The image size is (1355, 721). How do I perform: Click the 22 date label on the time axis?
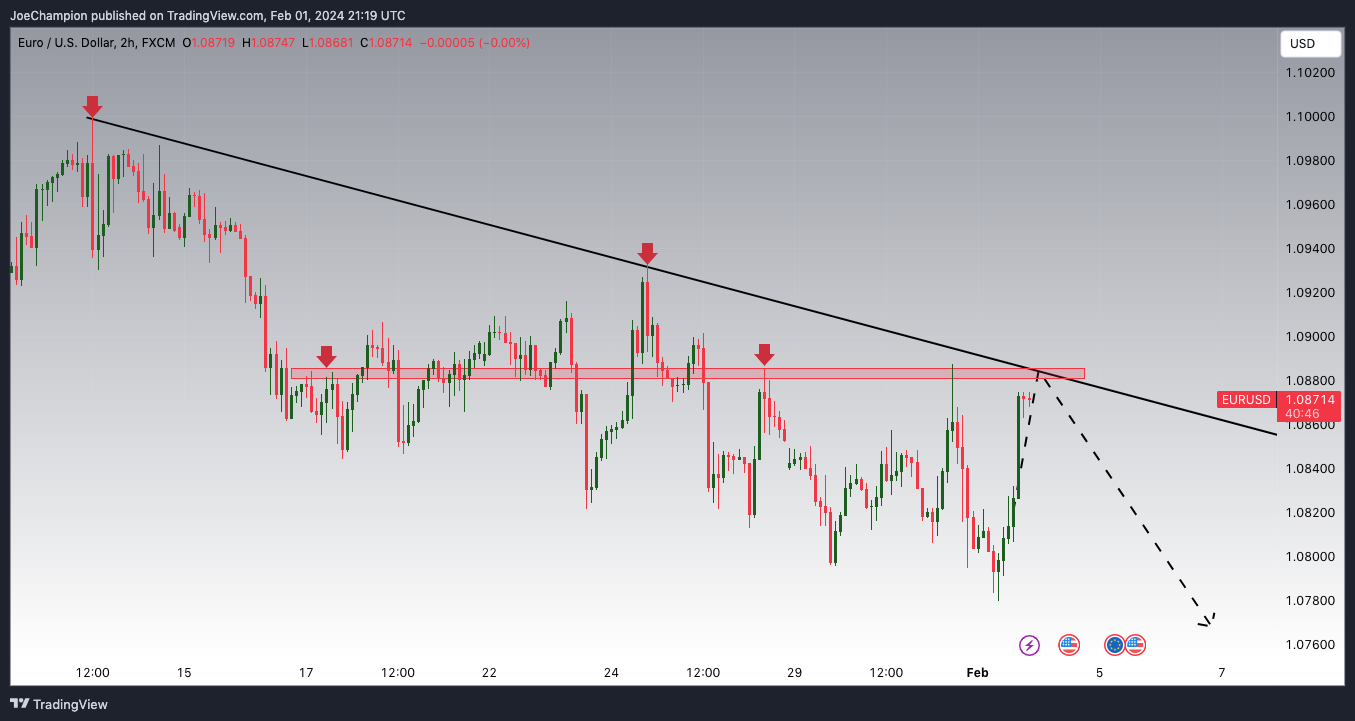pyautogui.click(x=489, y=673)
